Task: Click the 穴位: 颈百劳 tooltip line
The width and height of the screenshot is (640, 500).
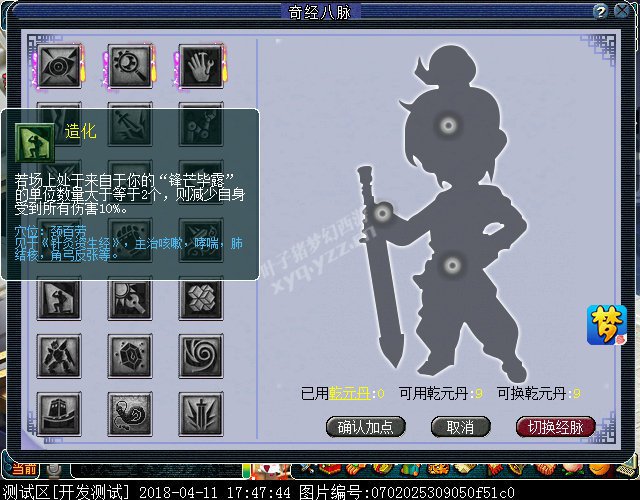Action: [x=51, y=231]
